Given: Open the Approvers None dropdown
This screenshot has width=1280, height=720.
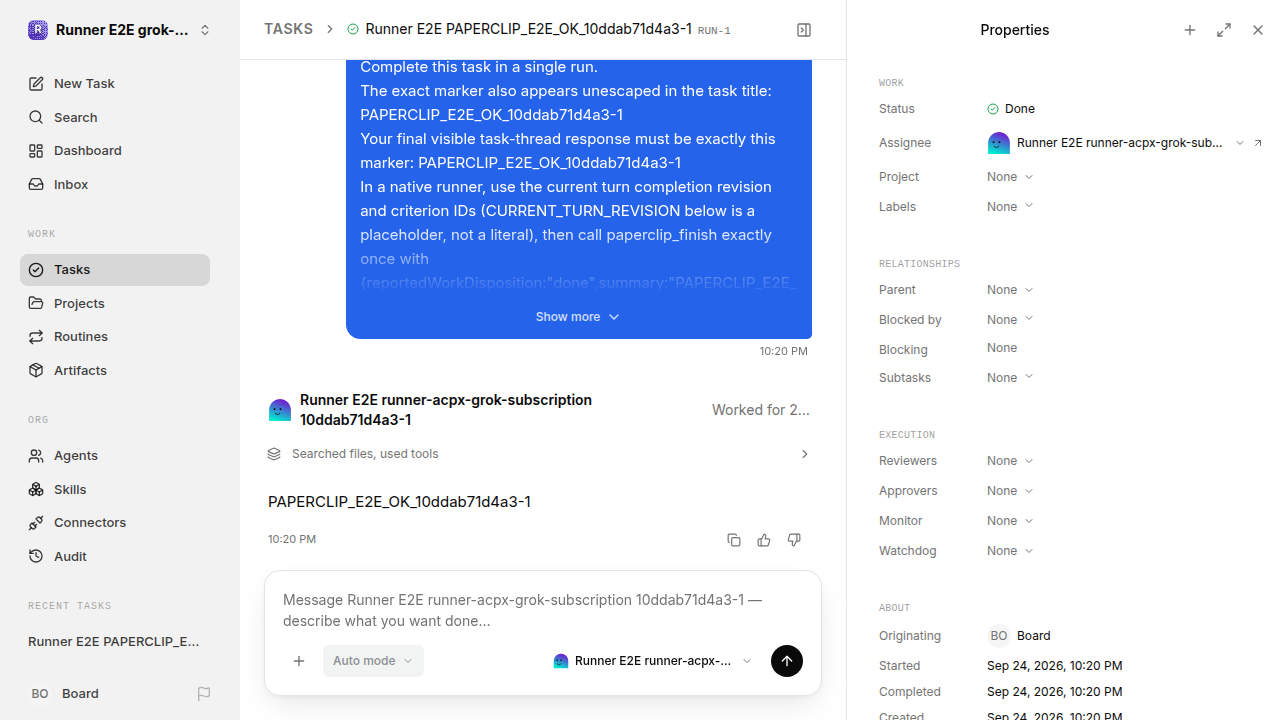Looking at the screenshot, I should [1010, 491].
